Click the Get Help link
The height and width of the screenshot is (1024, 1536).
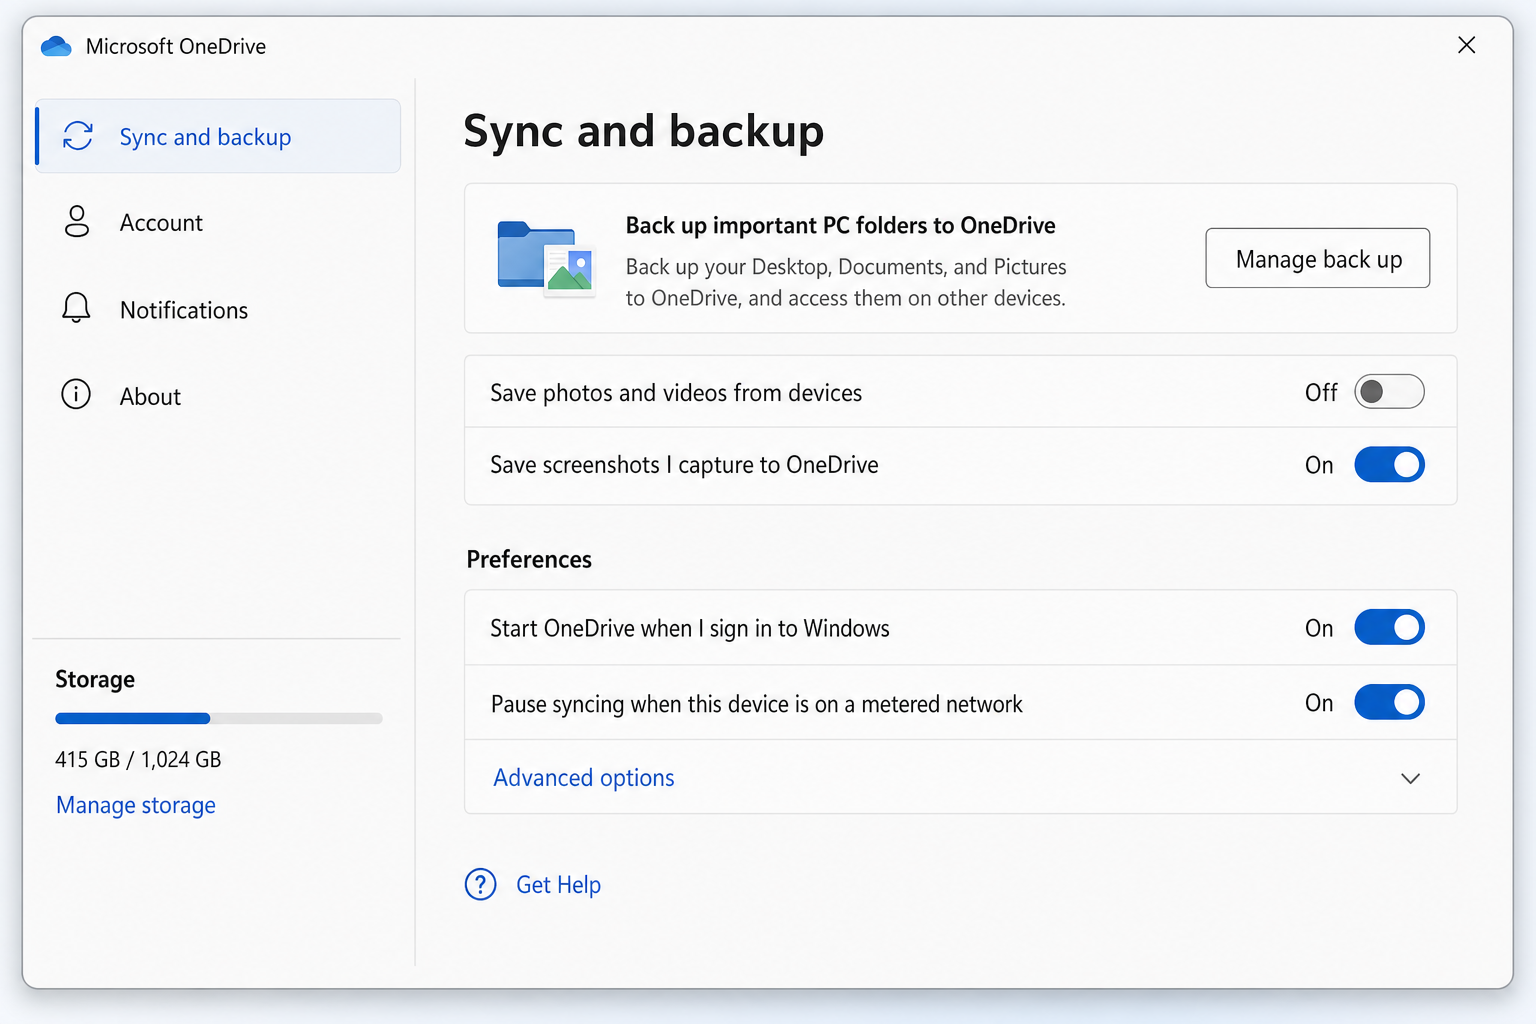(x=558, y=885)
